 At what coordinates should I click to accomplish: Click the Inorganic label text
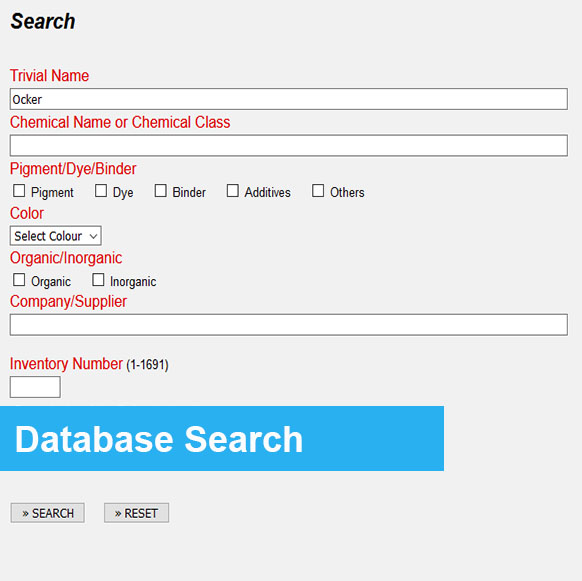click(133, 282)
